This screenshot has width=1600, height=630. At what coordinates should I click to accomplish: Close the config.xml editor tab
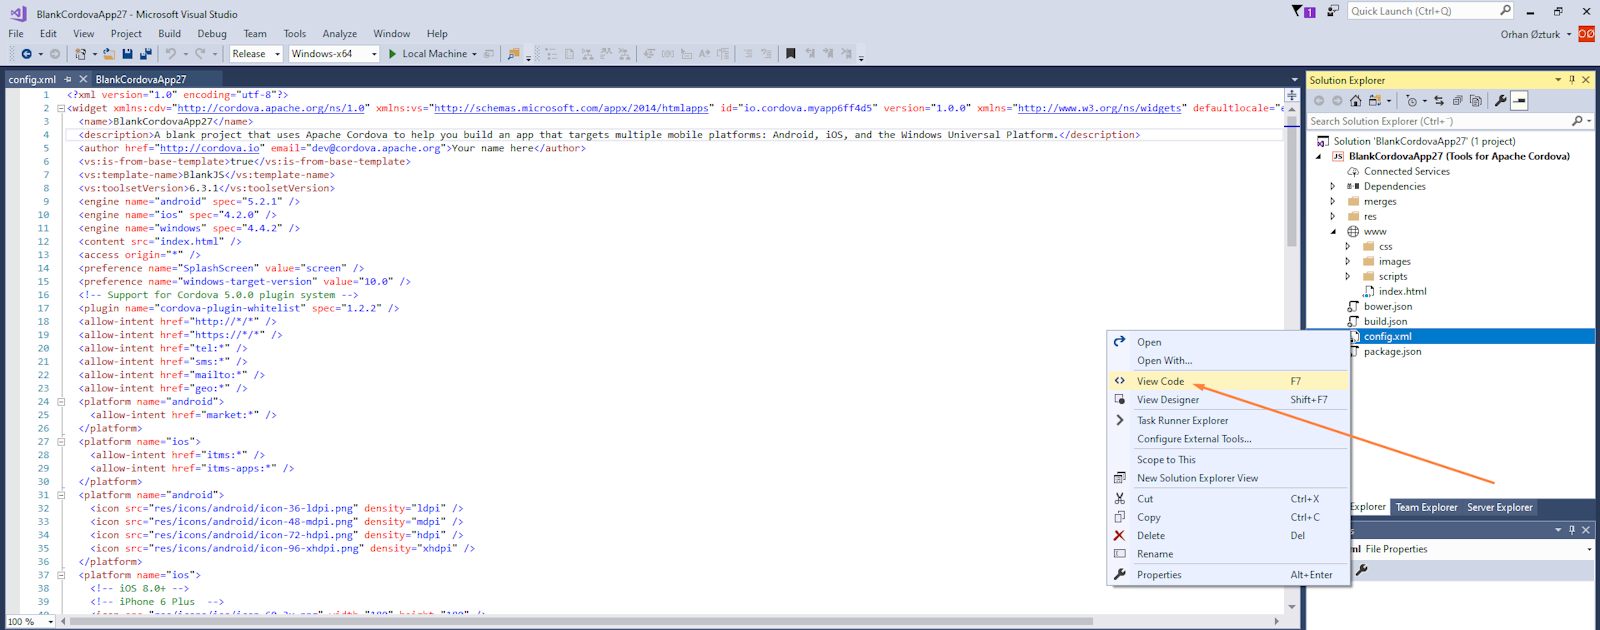click(83, 79)
